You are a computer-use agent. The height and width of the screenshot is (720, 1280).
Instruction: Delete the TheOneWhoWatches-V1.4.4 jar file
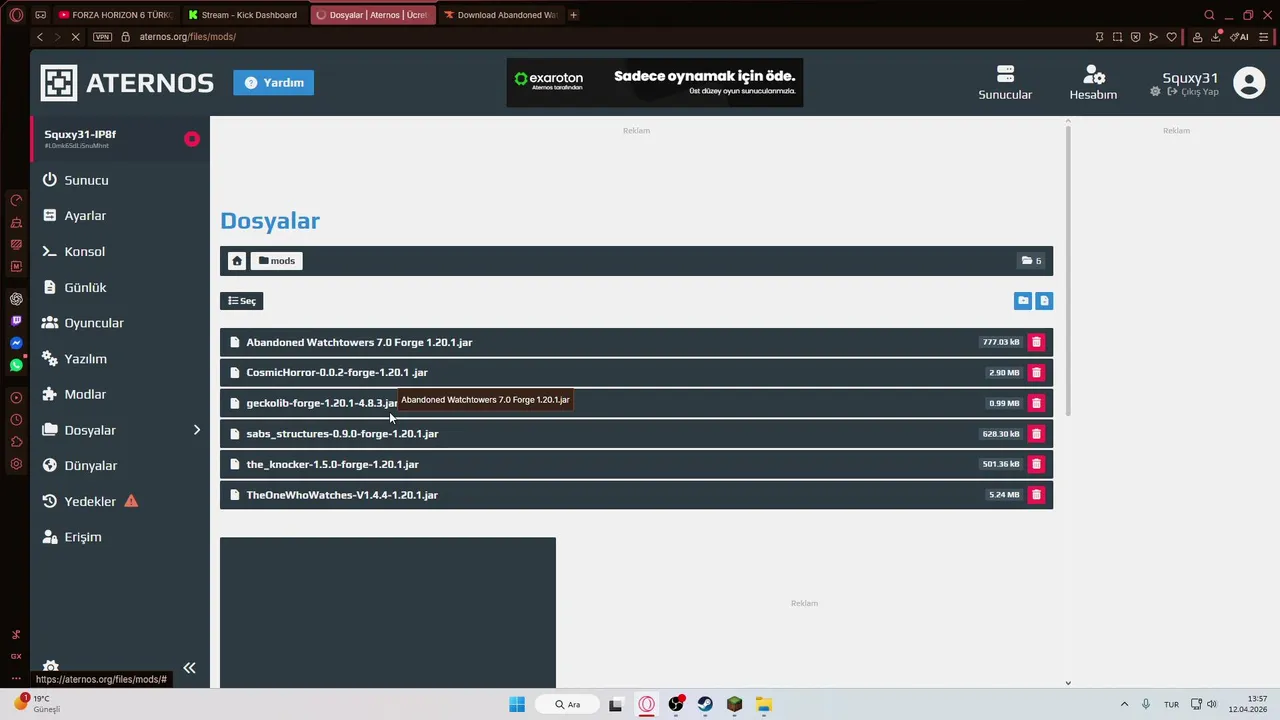1036,495
